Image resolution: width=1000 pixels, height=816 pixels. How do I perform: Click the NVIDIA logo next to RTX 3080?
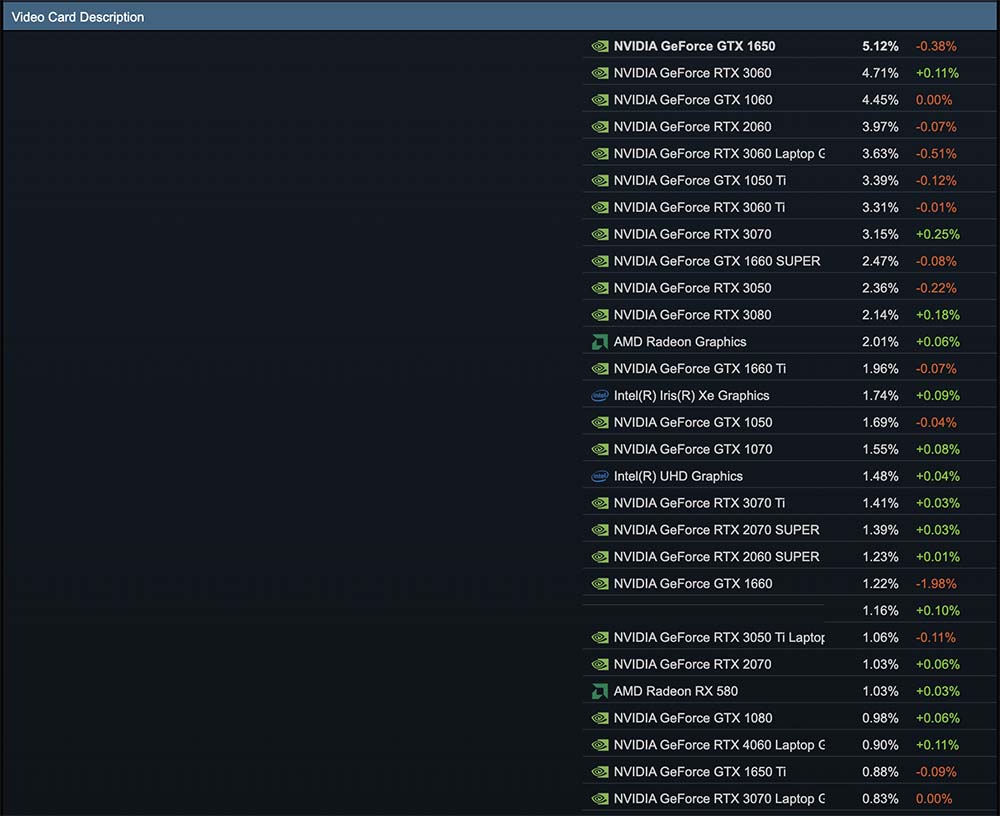click(x=600, y=315)
